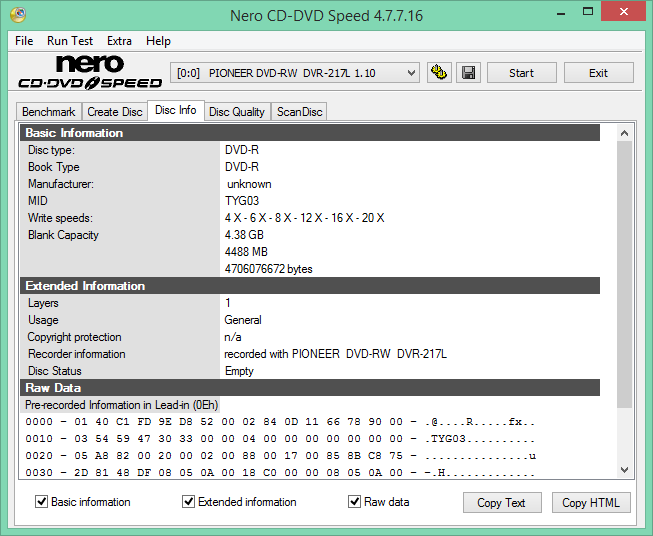Click the 4.38 GB capacity value
The height and width of the screenshot is (536, 653).
pyautogui.click(x=244, y=235)
